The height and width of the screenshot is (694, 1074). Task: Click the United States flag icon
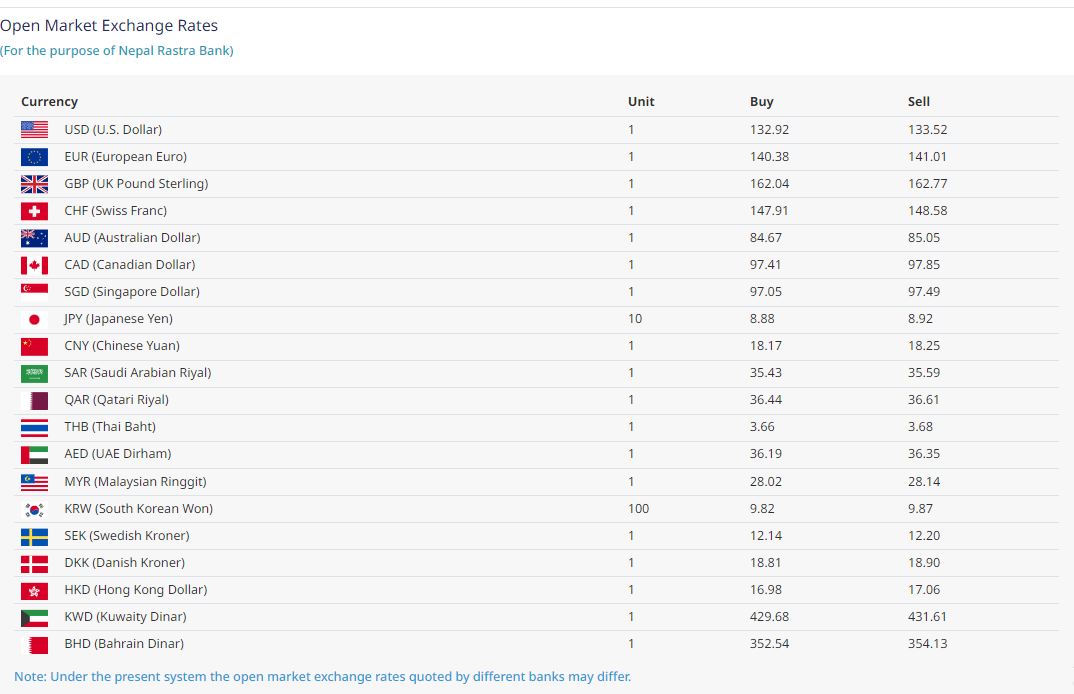(34, 130)
